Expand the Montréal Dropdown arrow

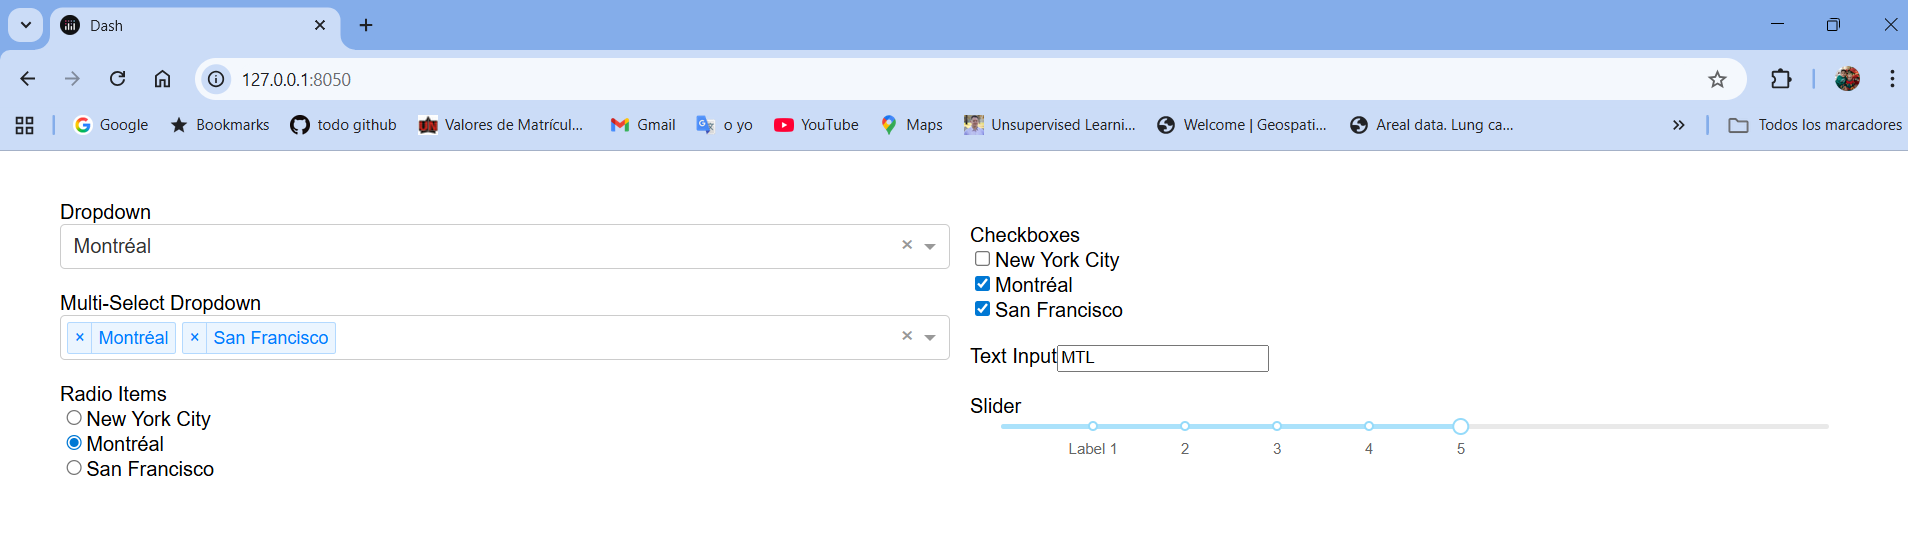click(x=930, y=247)
